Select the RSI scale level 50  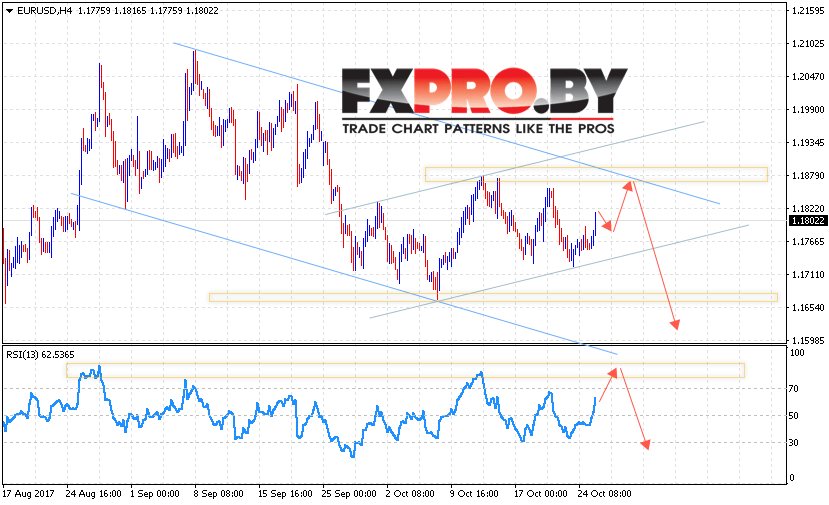coord(794,416)
